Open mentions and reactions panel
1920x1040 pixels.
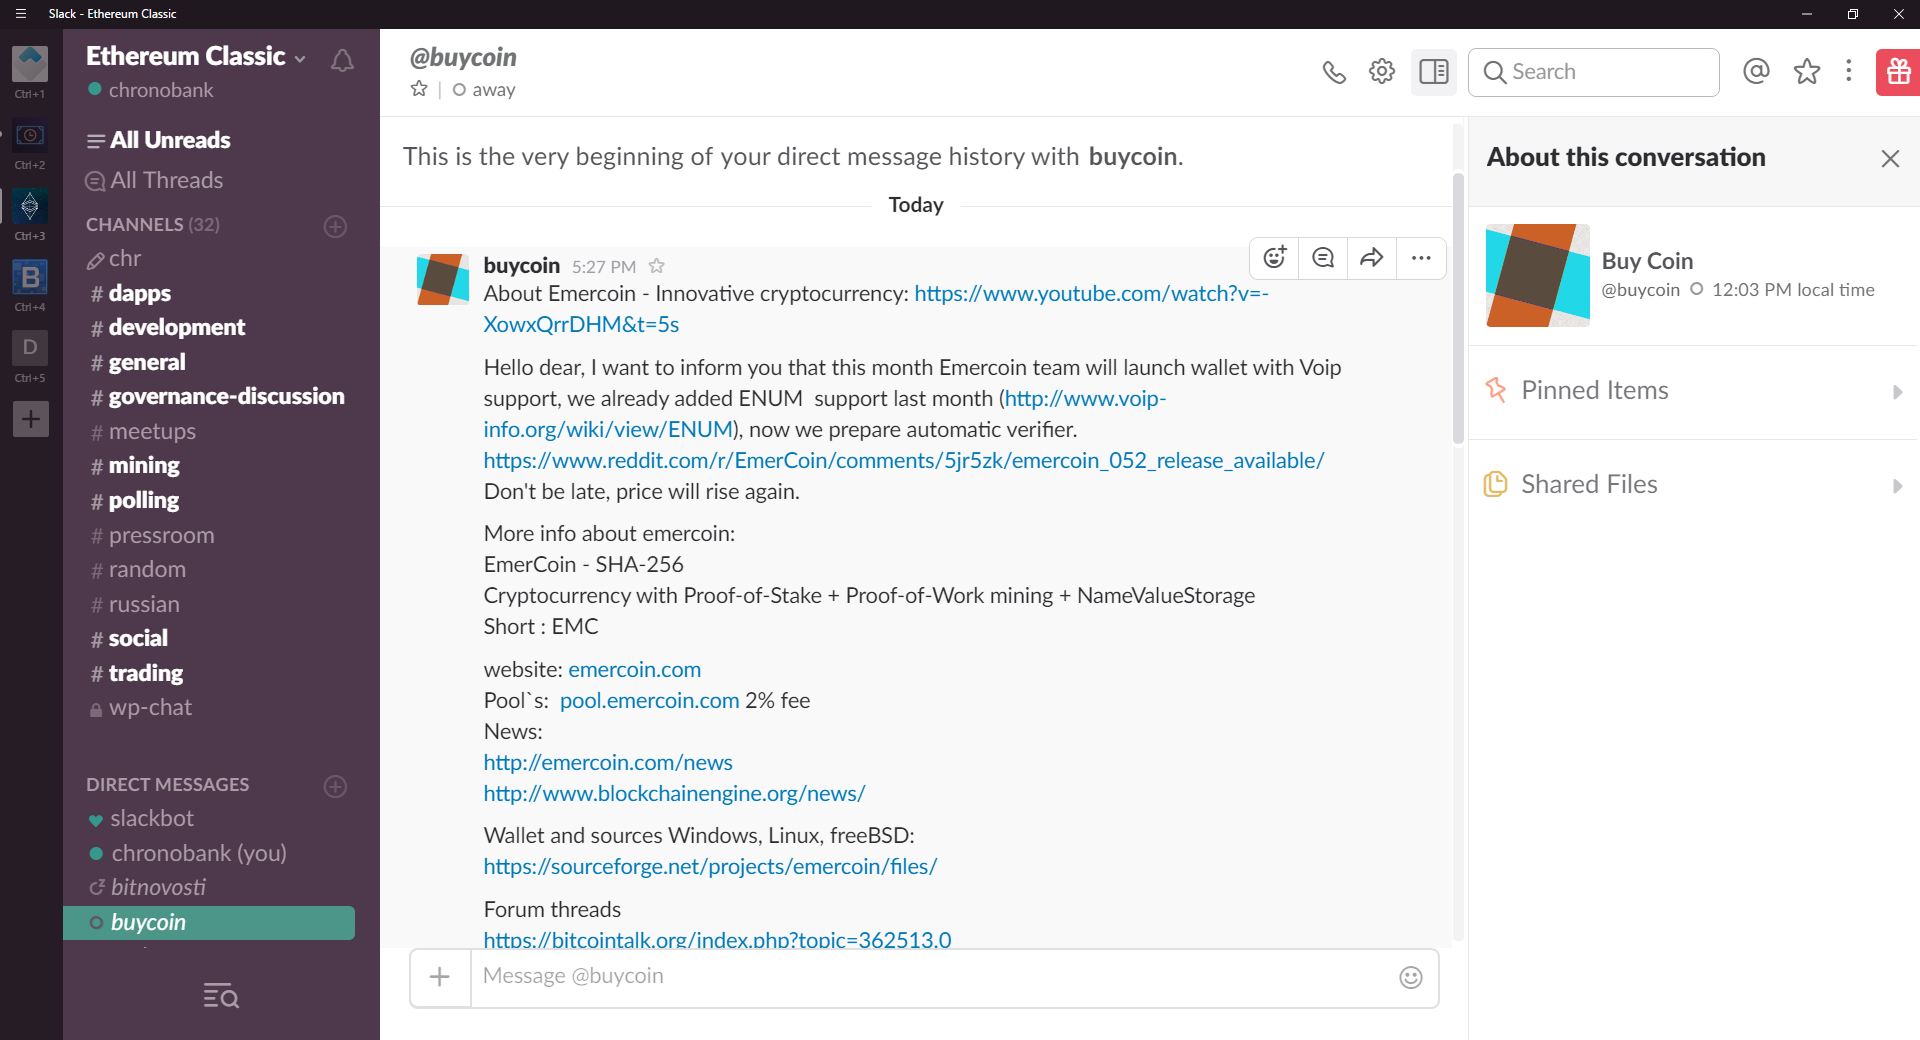pos(1756,72)
